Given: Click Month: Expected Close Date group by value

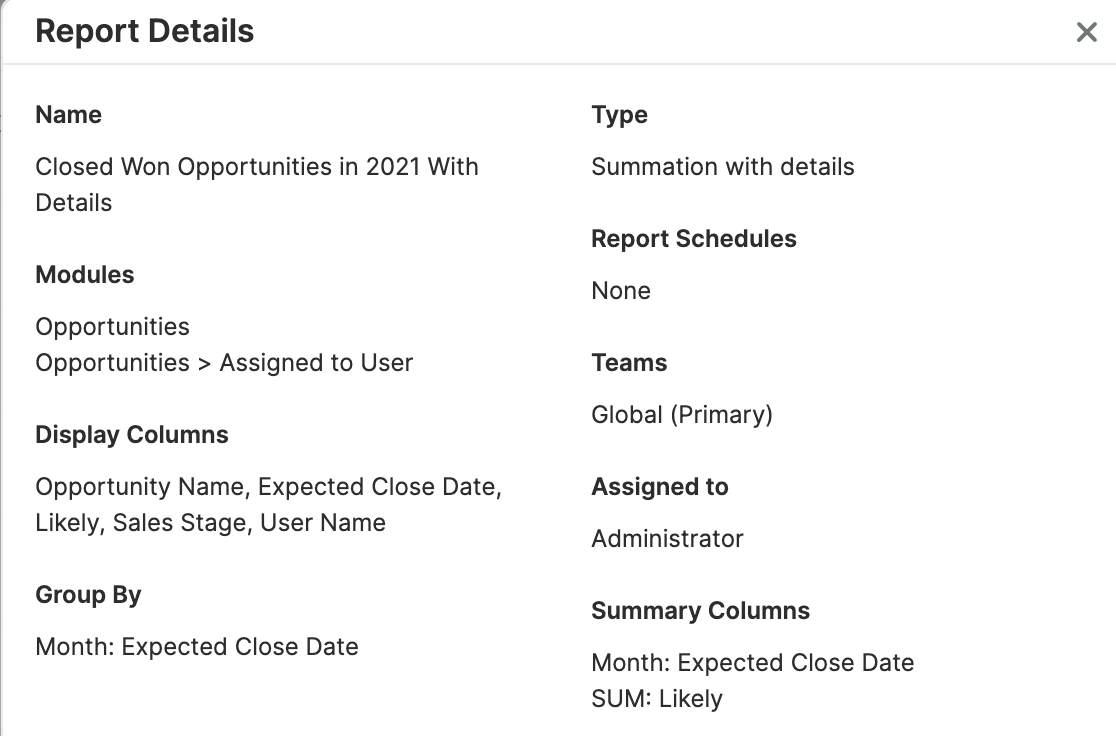Looking at the screenshot, I should (x=196, y=646).
